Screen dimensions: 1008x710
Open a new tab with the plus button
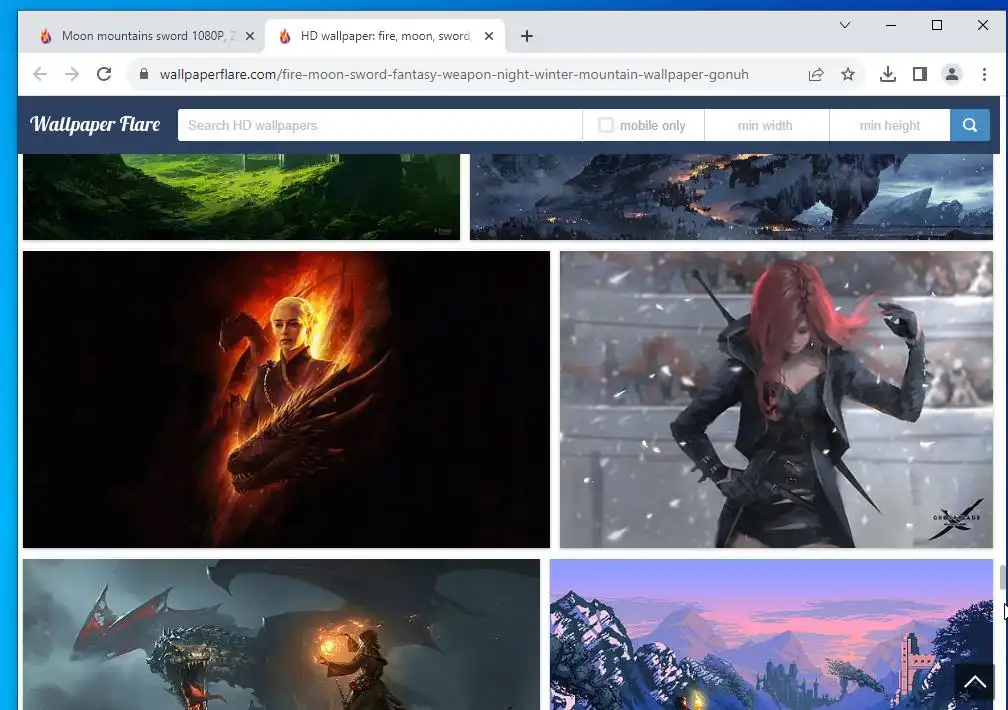(526, 36)
